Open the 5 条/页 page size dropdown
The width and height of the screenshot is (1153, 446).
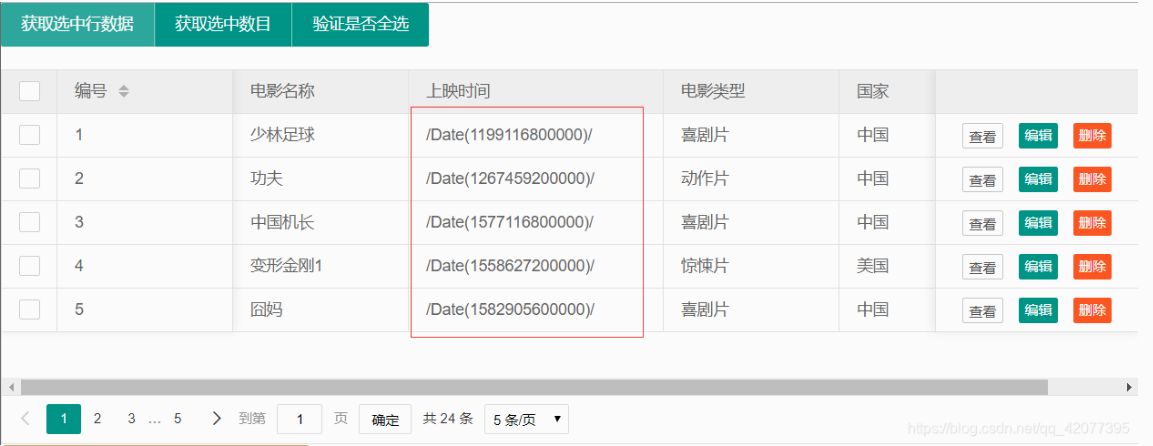click(526, 420)
